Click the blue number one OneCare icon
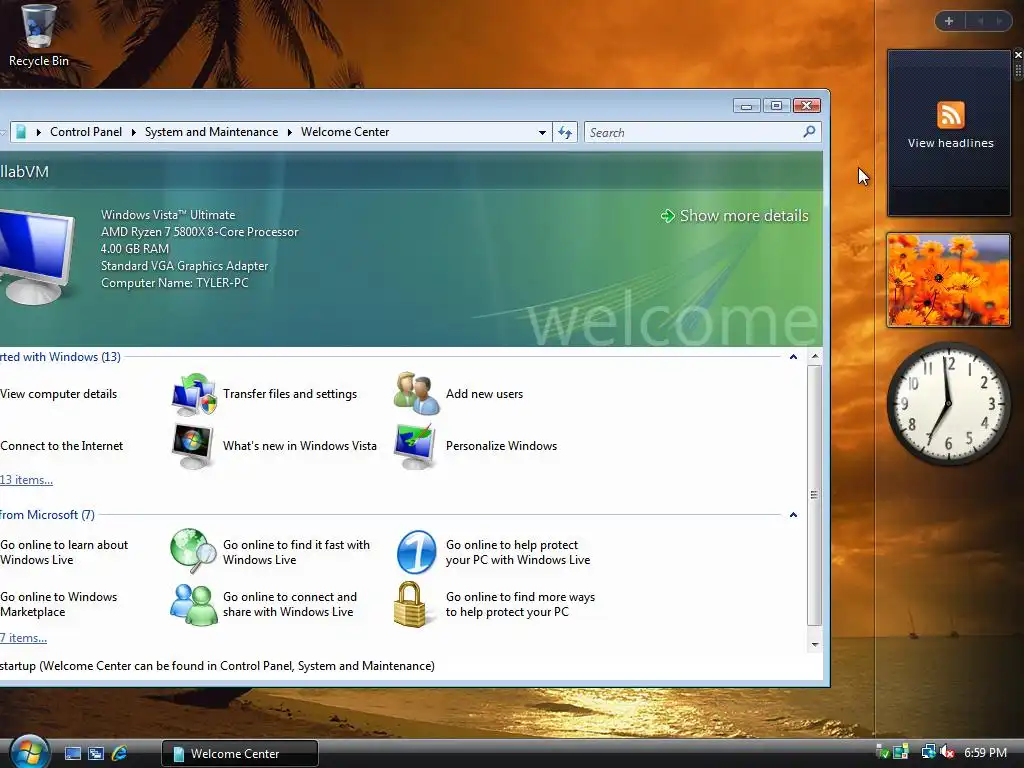Image resolution: width=1024 pixels, height=768 pixels. (416, 552)
